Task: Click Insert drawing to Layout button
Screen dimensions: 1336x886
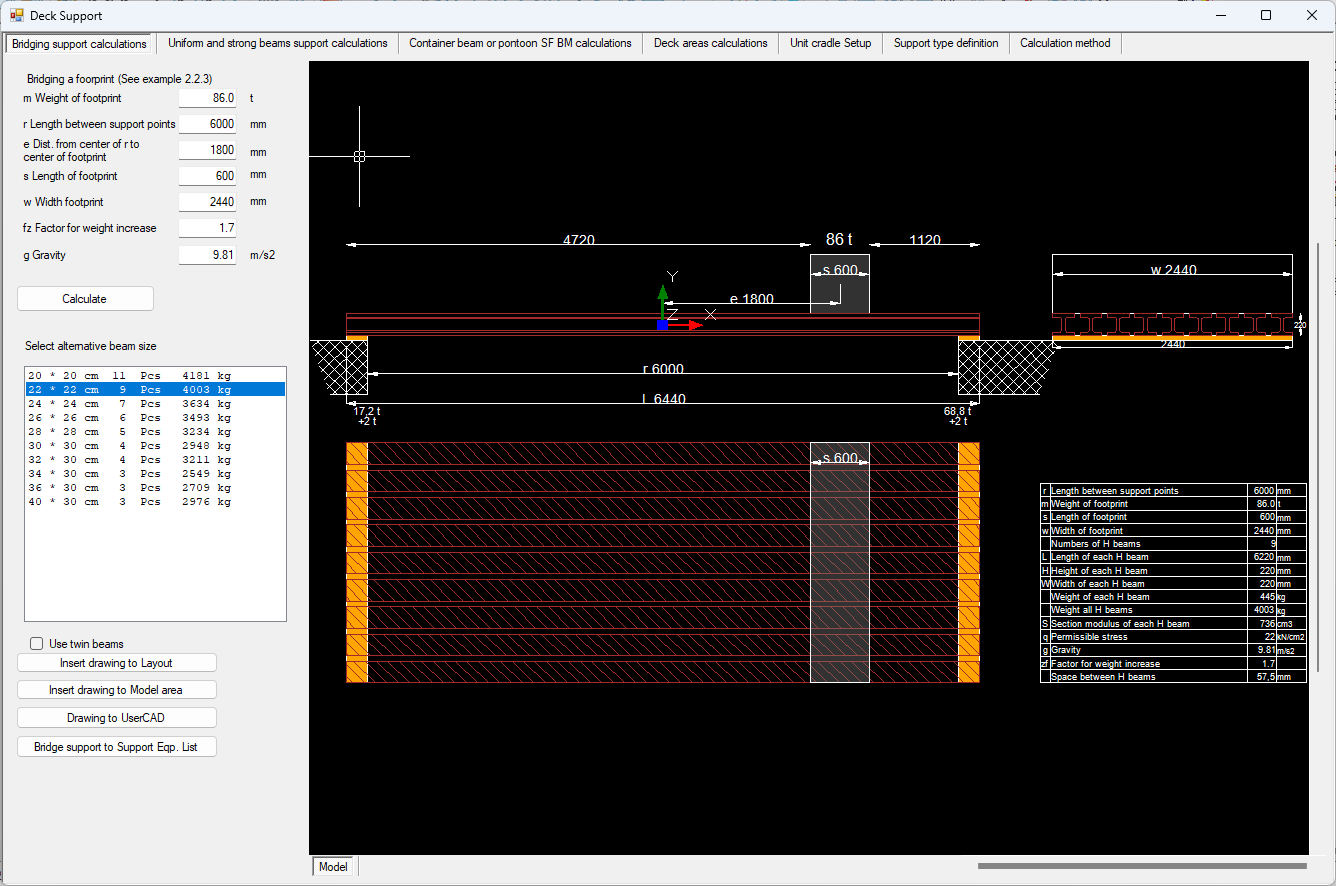Action: pos(116,663)
